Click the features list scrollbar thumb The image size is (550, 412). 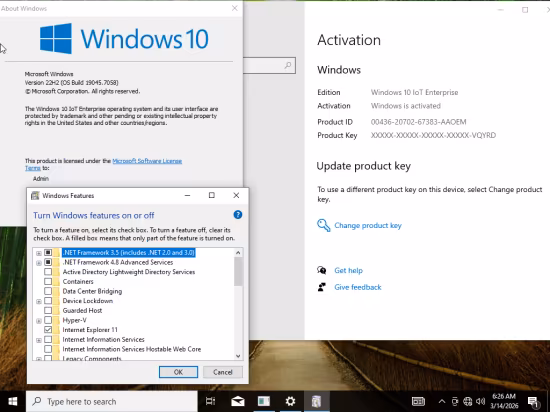pos(238,272)
